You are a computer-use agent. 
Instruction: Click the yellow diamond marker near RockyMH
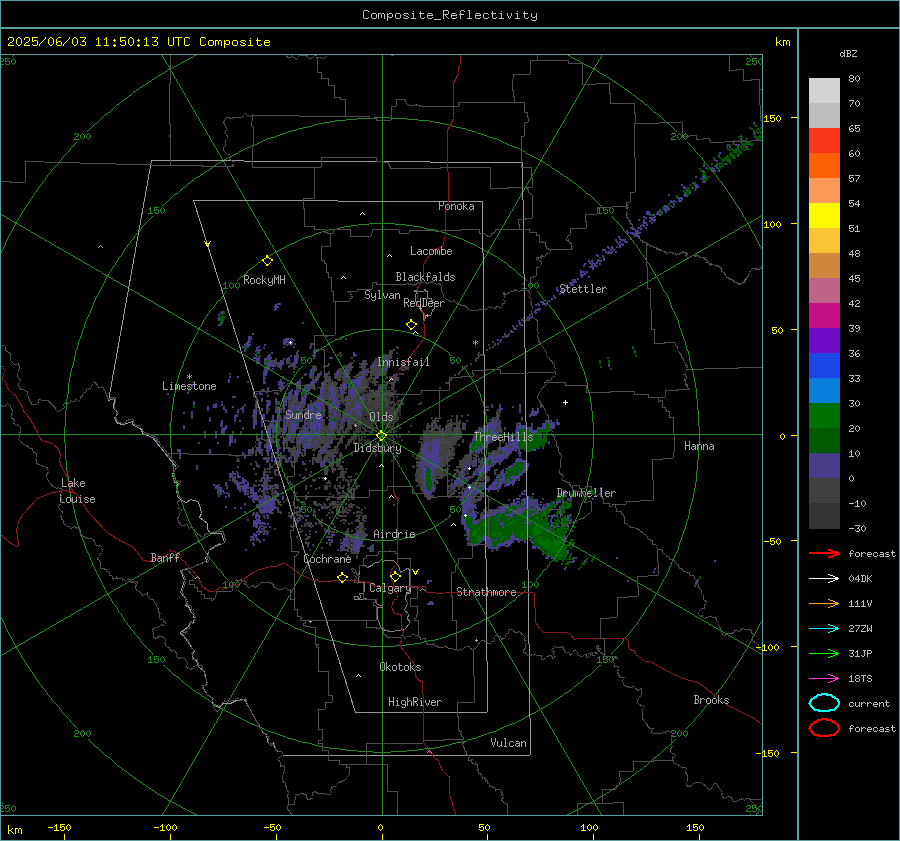tap(267, 261)
